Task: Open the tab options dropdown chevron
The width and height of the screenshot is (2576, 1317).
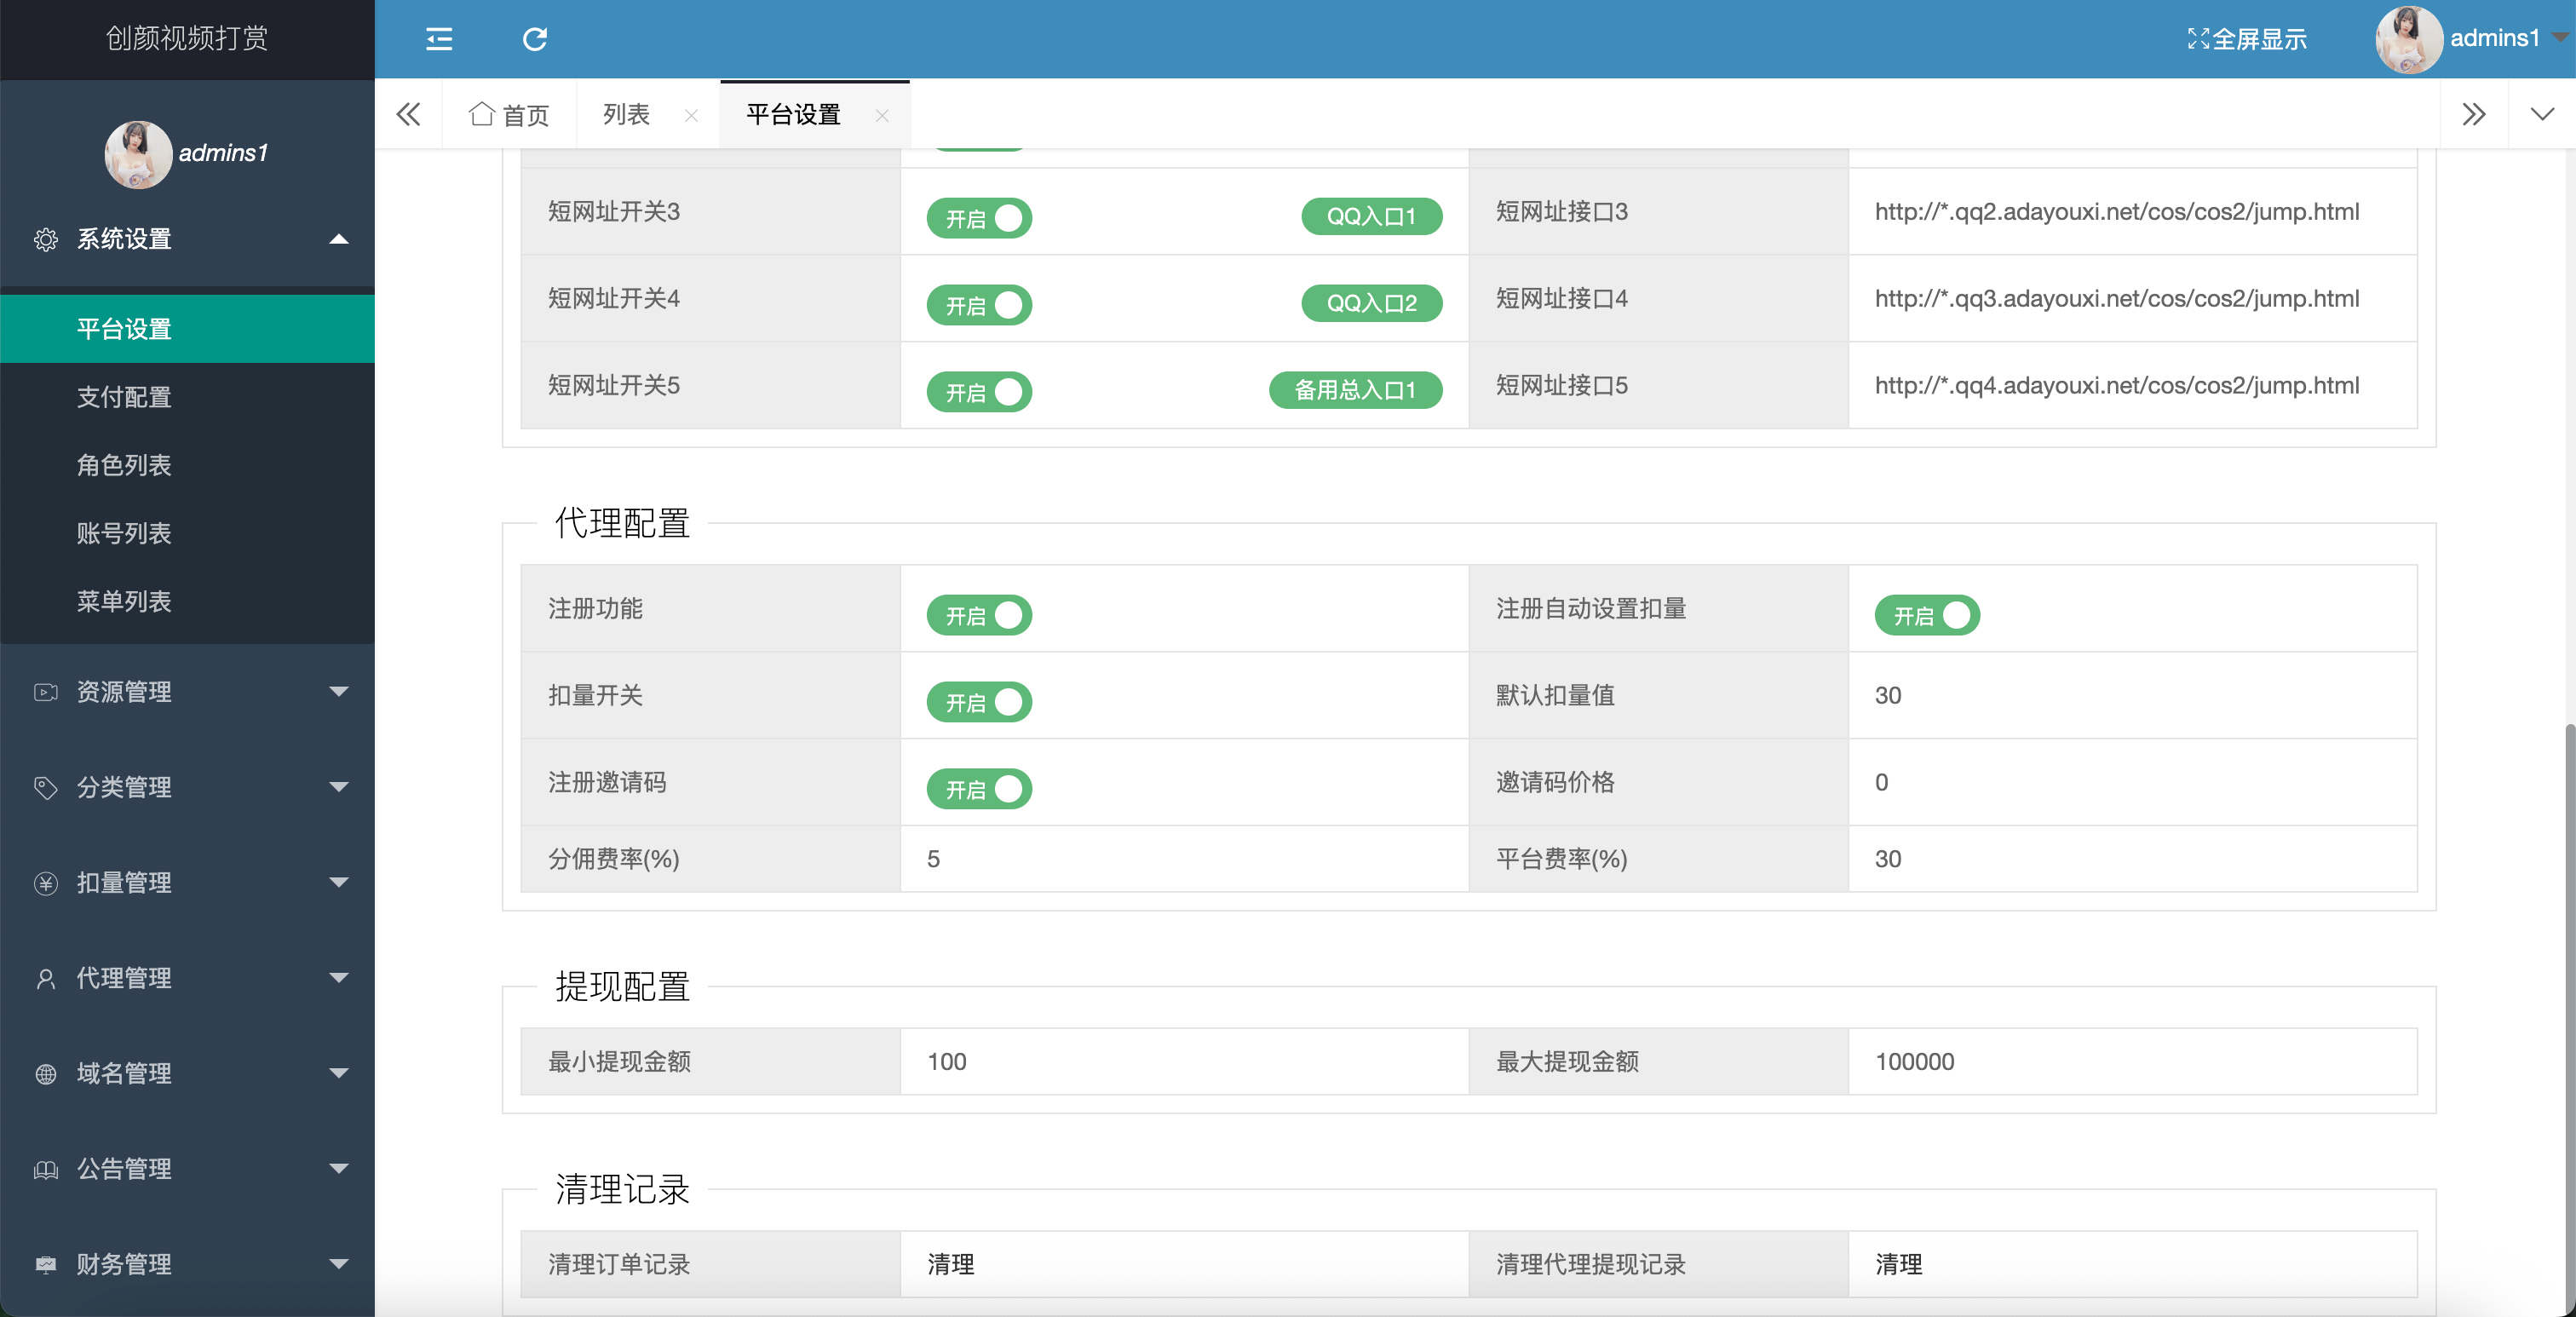Action: 2541,114
